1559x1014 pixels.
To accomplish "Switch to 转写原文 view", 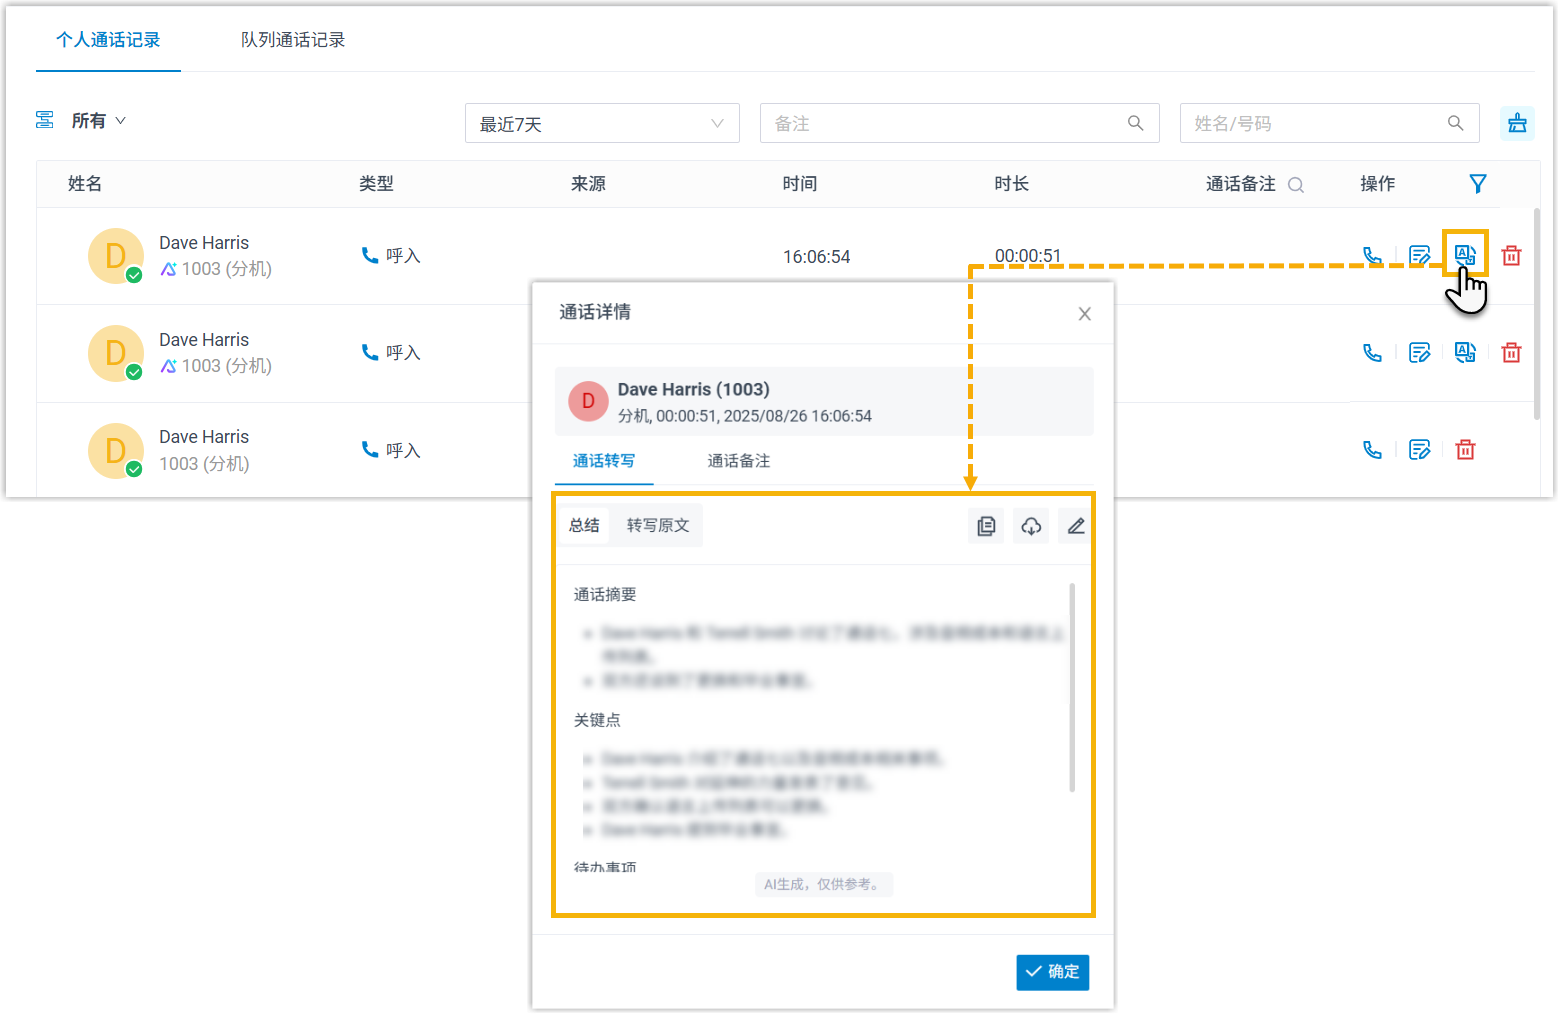I will click(657, 526).
